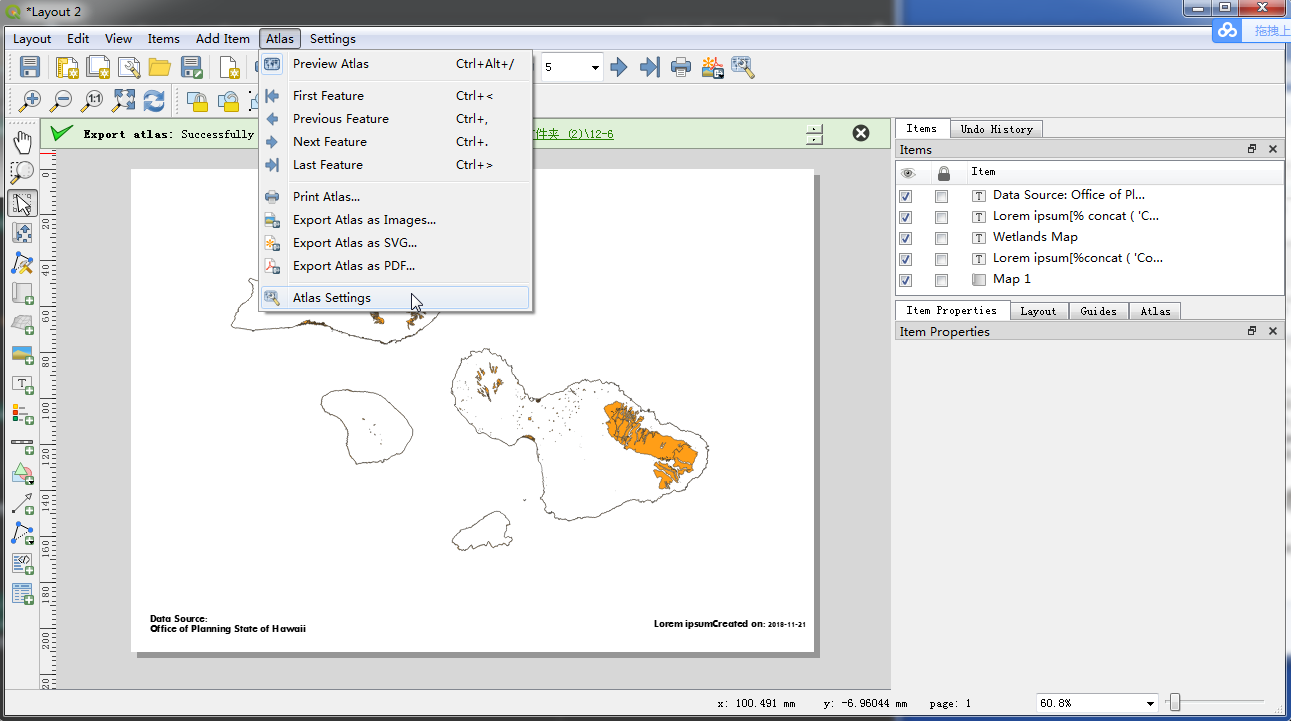
Task: Click the export folder link in message bar
Action: [x=575, y=134]
